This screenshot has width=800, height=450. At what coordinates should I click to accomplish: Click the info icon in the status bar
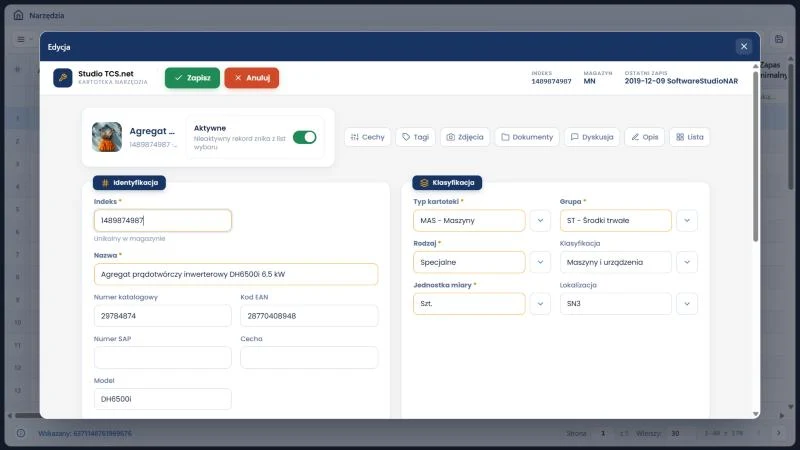21,433
